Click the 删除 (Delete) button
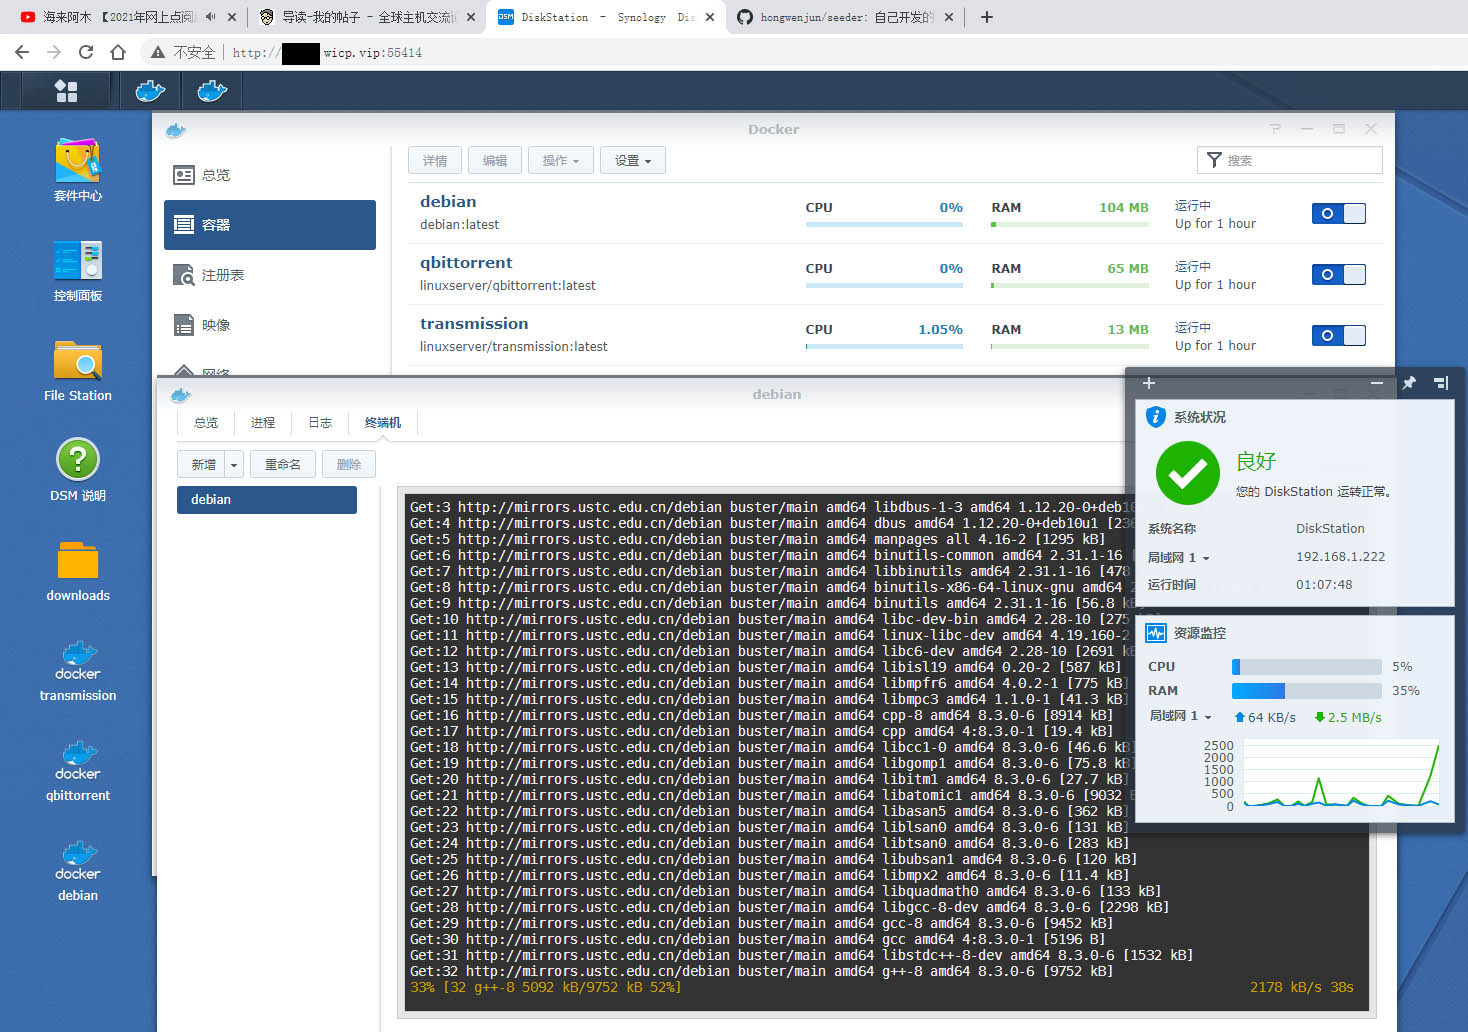1468x1032 pixels. coord(349,464)
